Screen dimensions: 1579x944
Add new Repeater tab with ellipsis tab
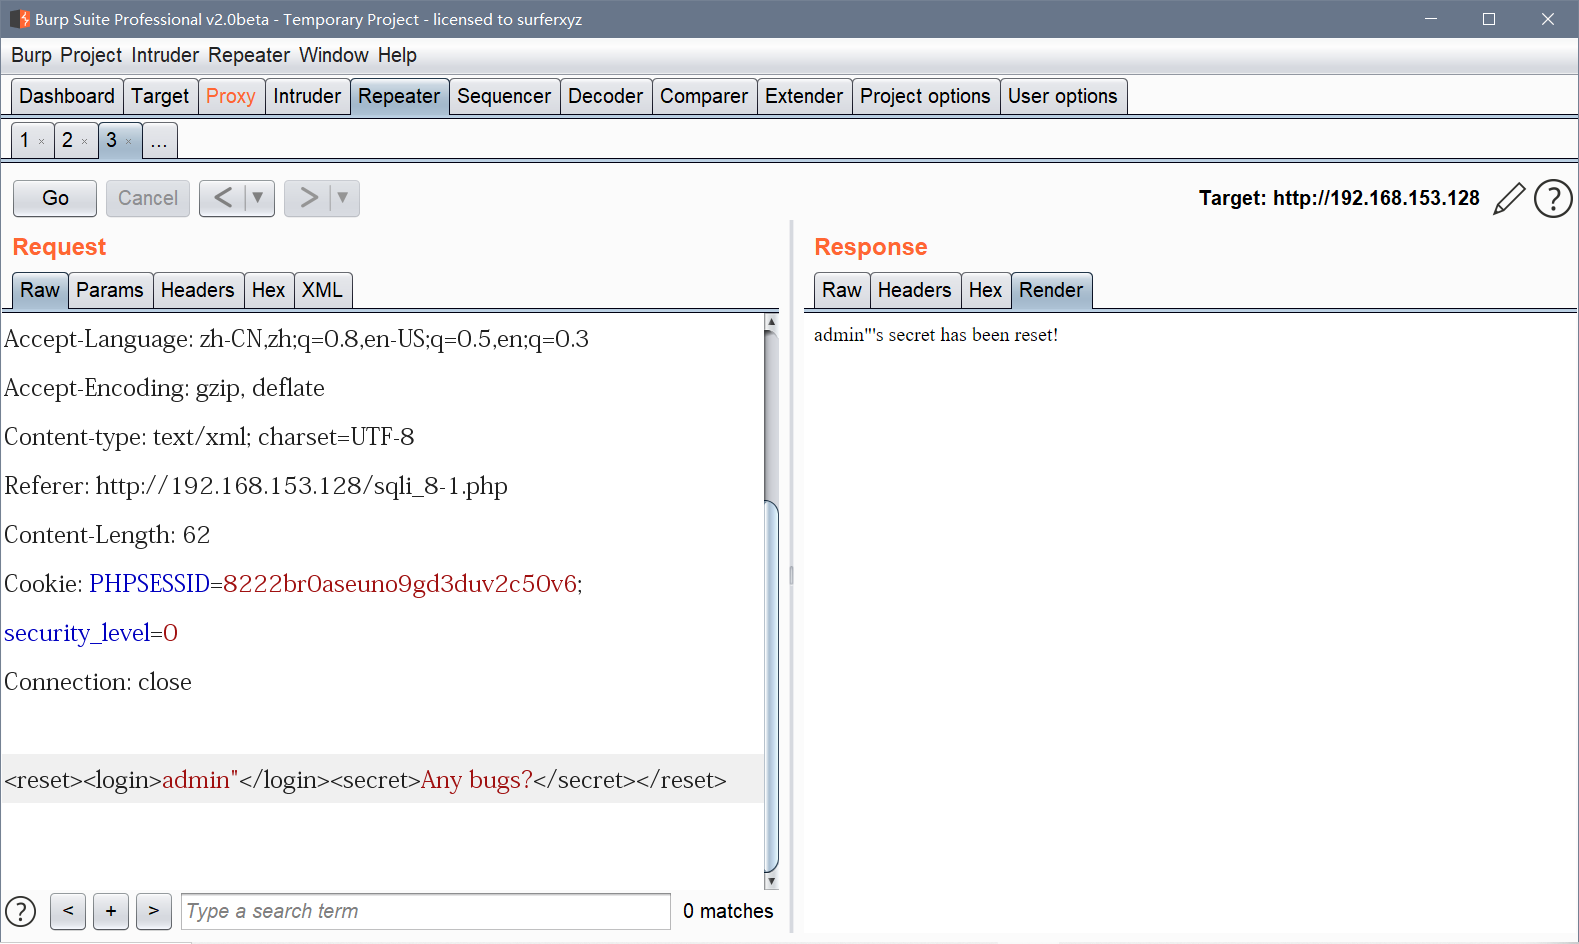159,140
